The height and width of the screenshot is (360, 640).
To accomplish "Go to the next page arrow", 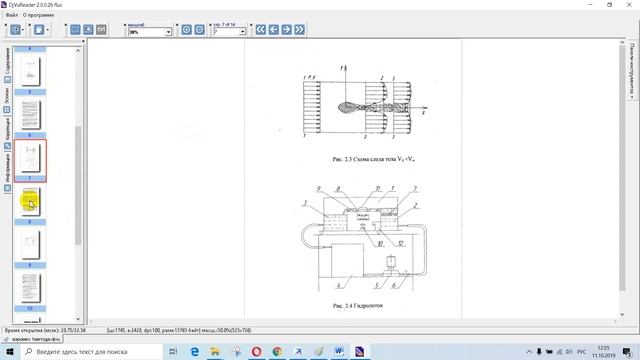I will pyautogui.click(x=287, y=30).
